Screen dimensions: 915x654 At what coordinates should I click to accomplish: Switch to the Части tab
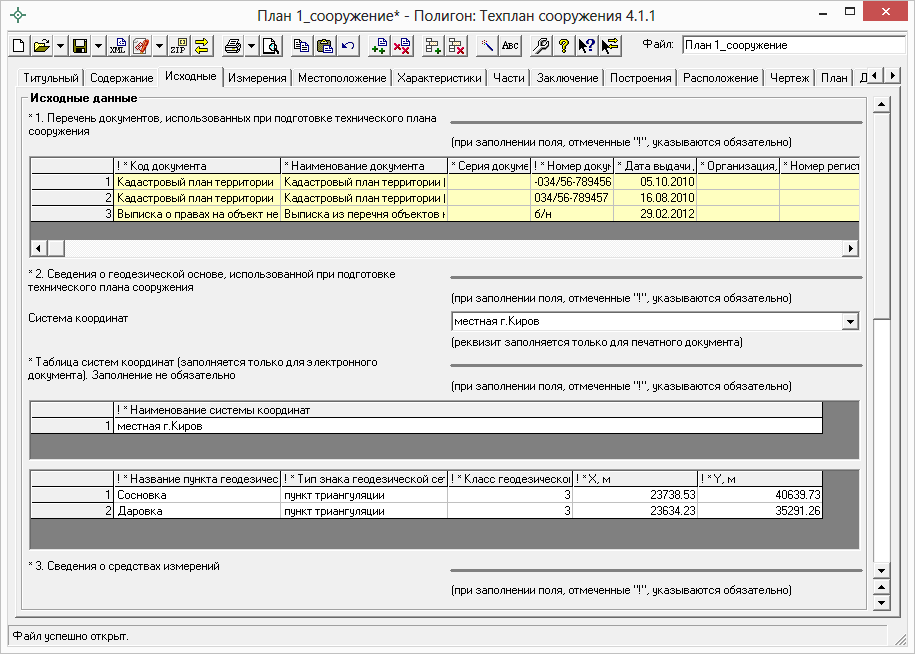pos(509,78)
